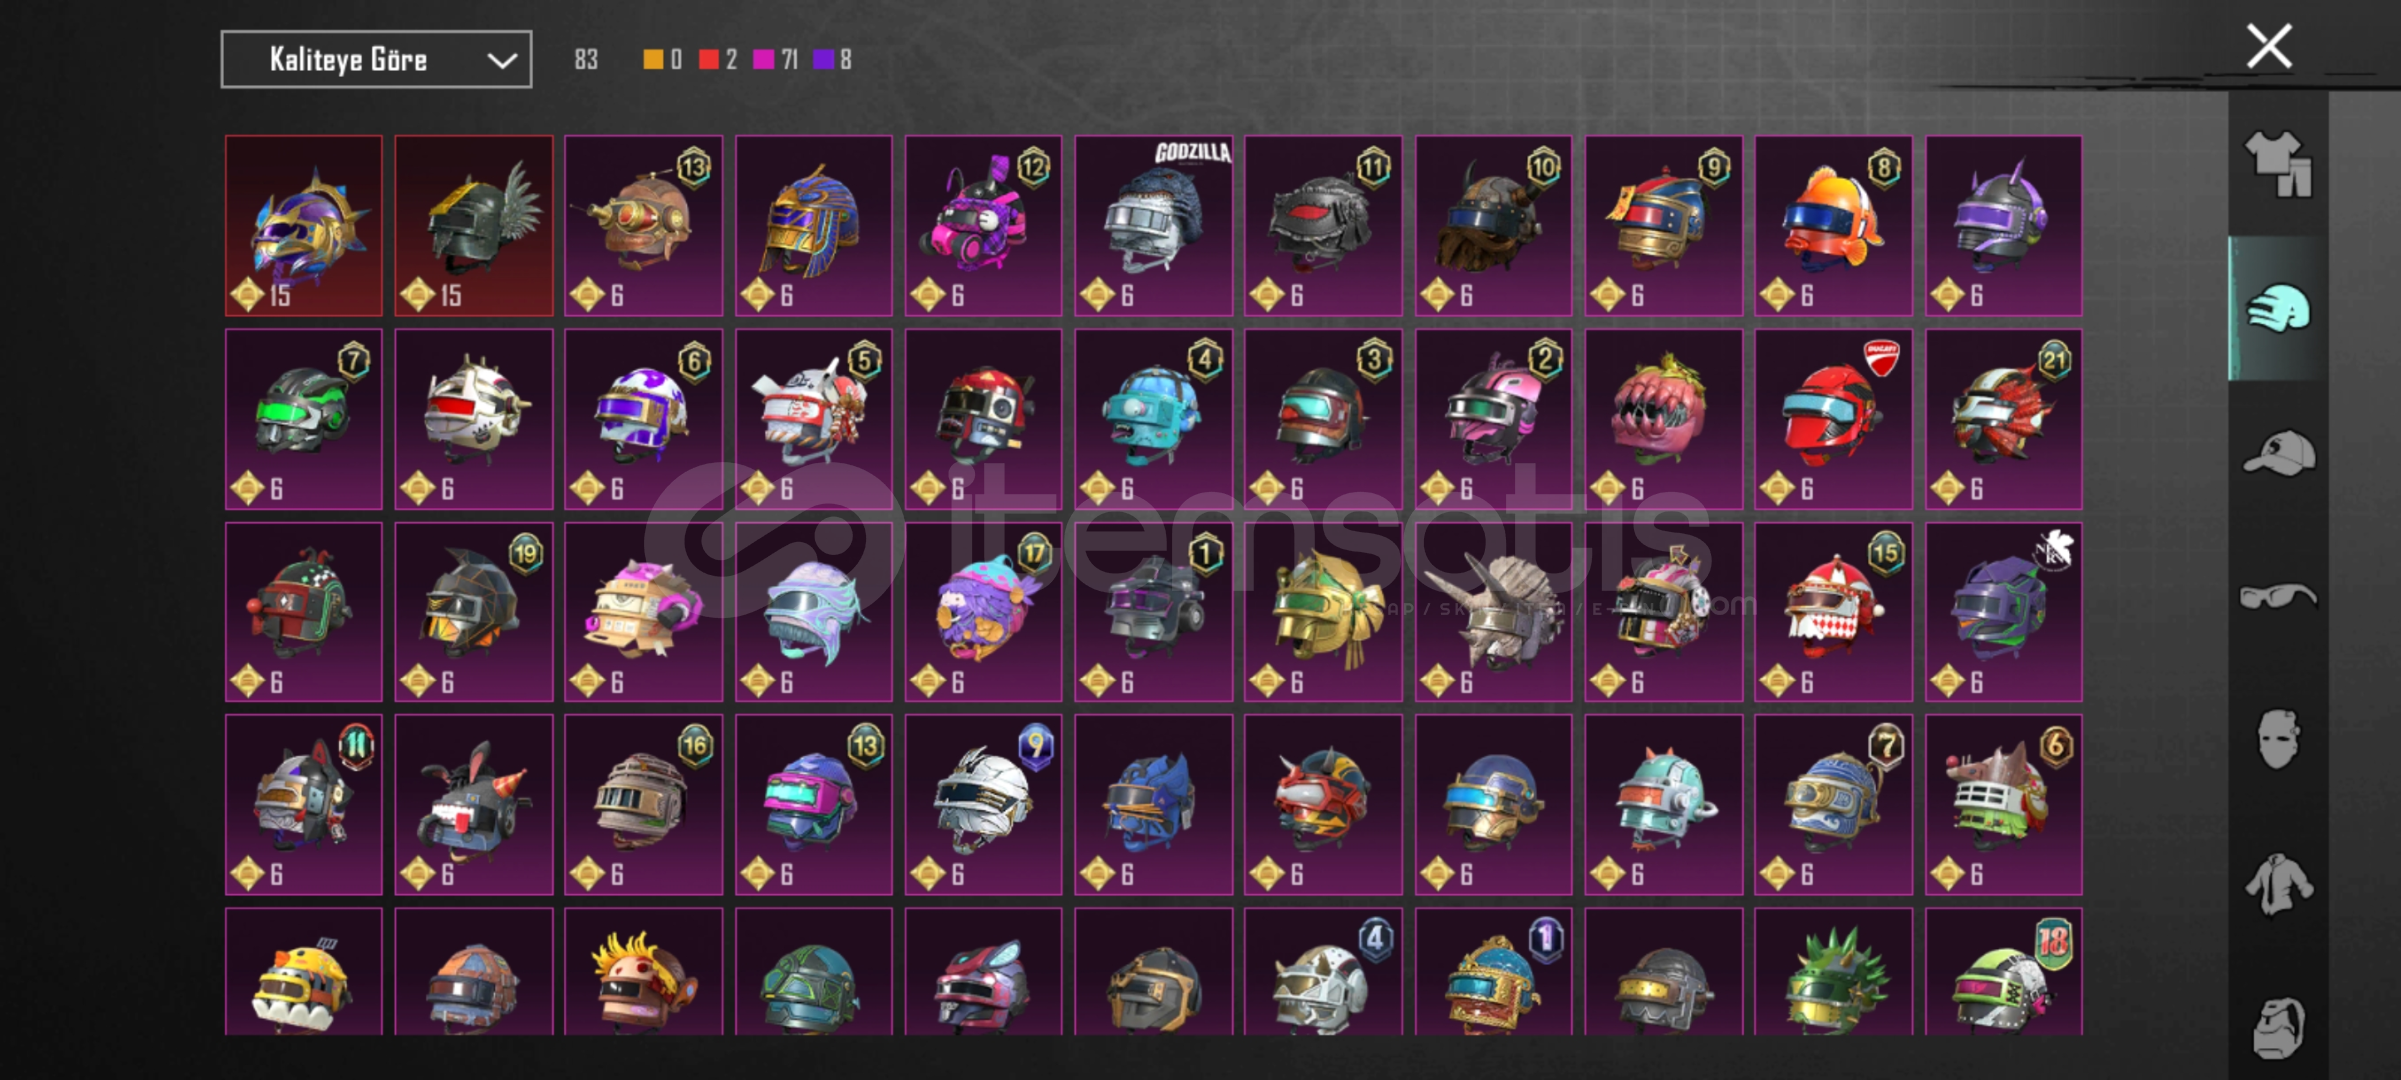Filter by the orange quality swatch showing 0
2401x1080 pixels.
coord(653,60)
